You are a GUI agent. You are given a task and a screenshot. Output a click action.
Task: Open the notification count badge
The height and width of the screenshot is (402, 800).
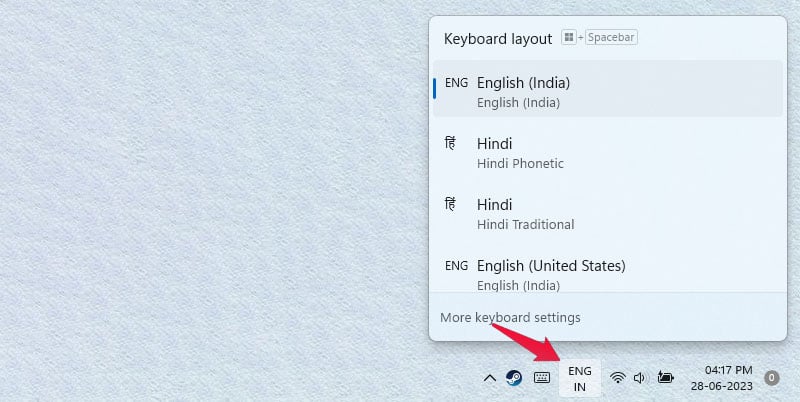click(771, 378)
